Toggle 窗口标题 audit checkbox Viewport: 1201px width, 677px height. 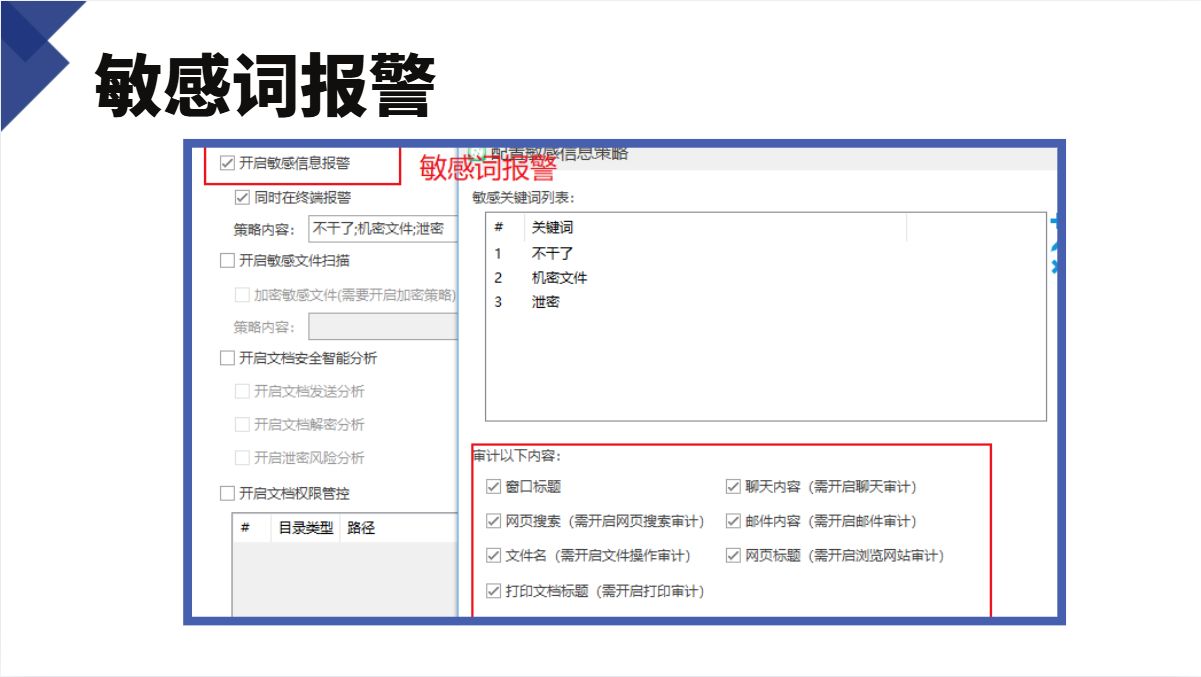(493, 487)
